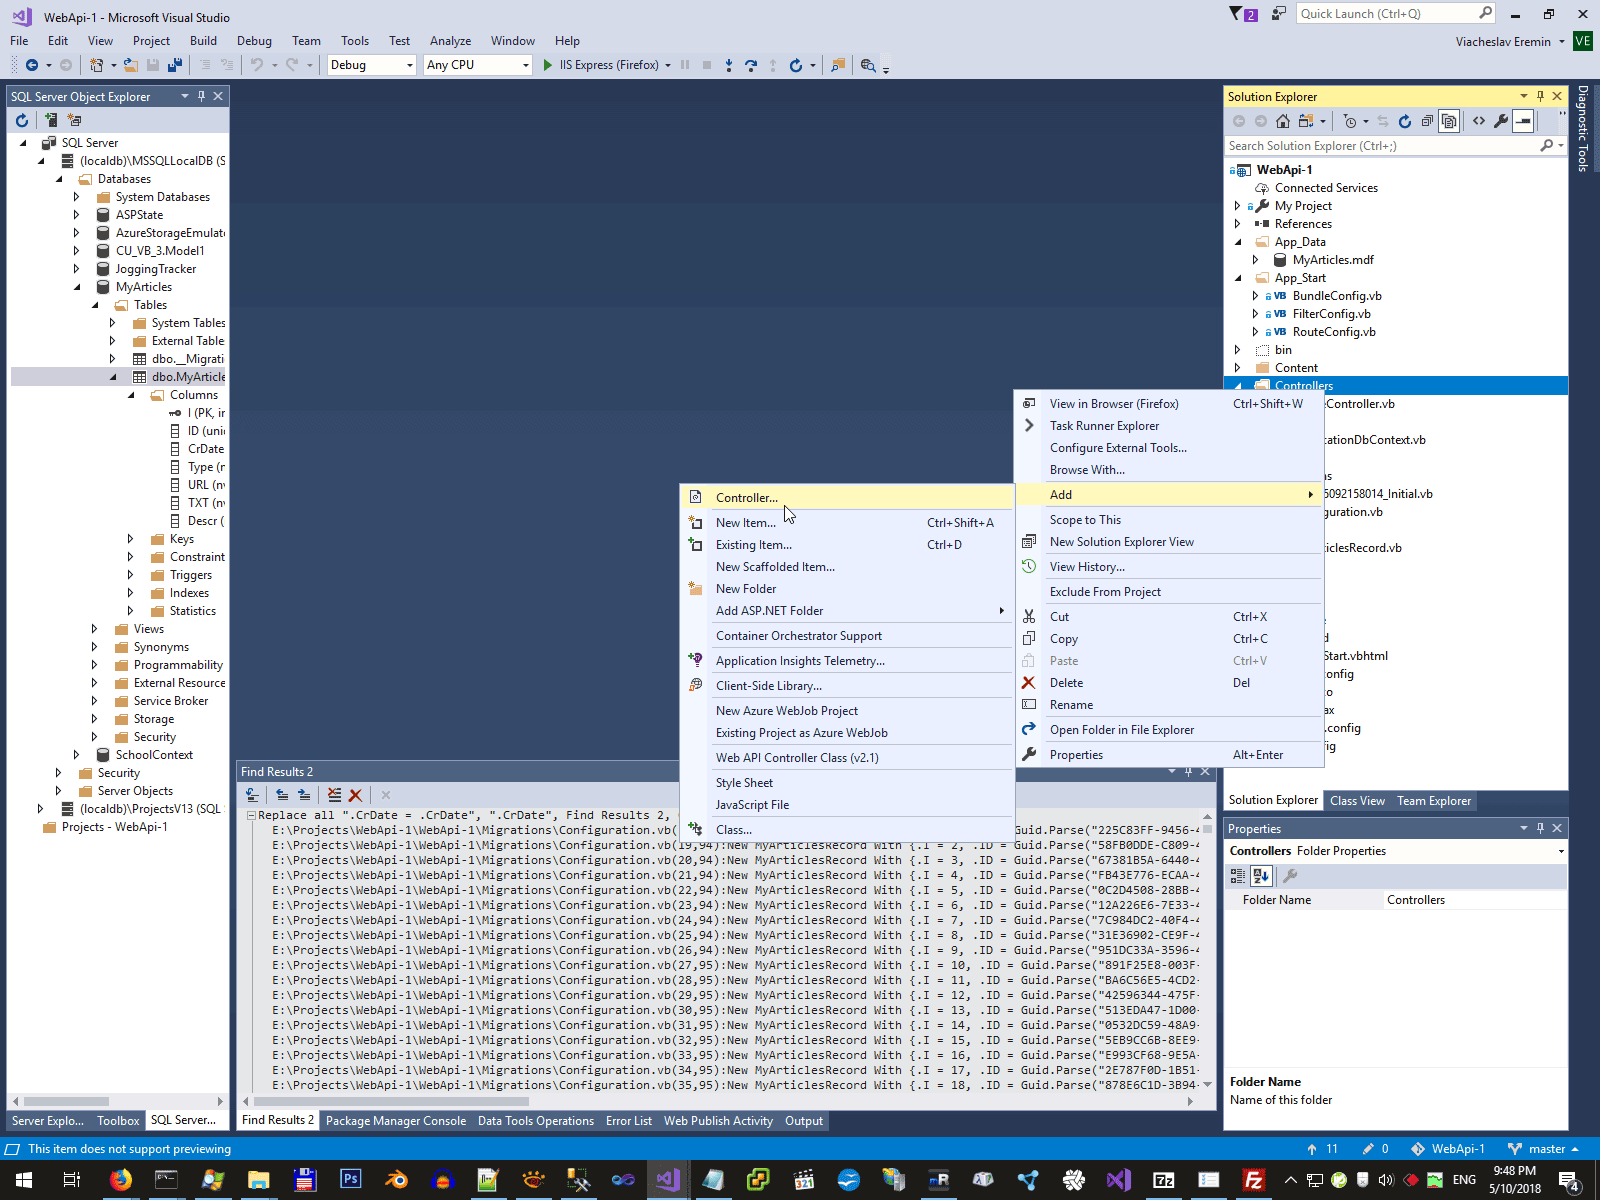Click the Quick Launch search box
This screenshot has width=1600, height=1200.
1396,14
